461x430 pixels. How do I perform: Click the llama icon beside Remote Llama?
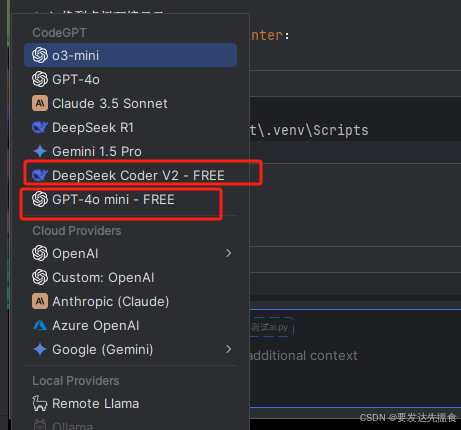click(x=40, y=403)
